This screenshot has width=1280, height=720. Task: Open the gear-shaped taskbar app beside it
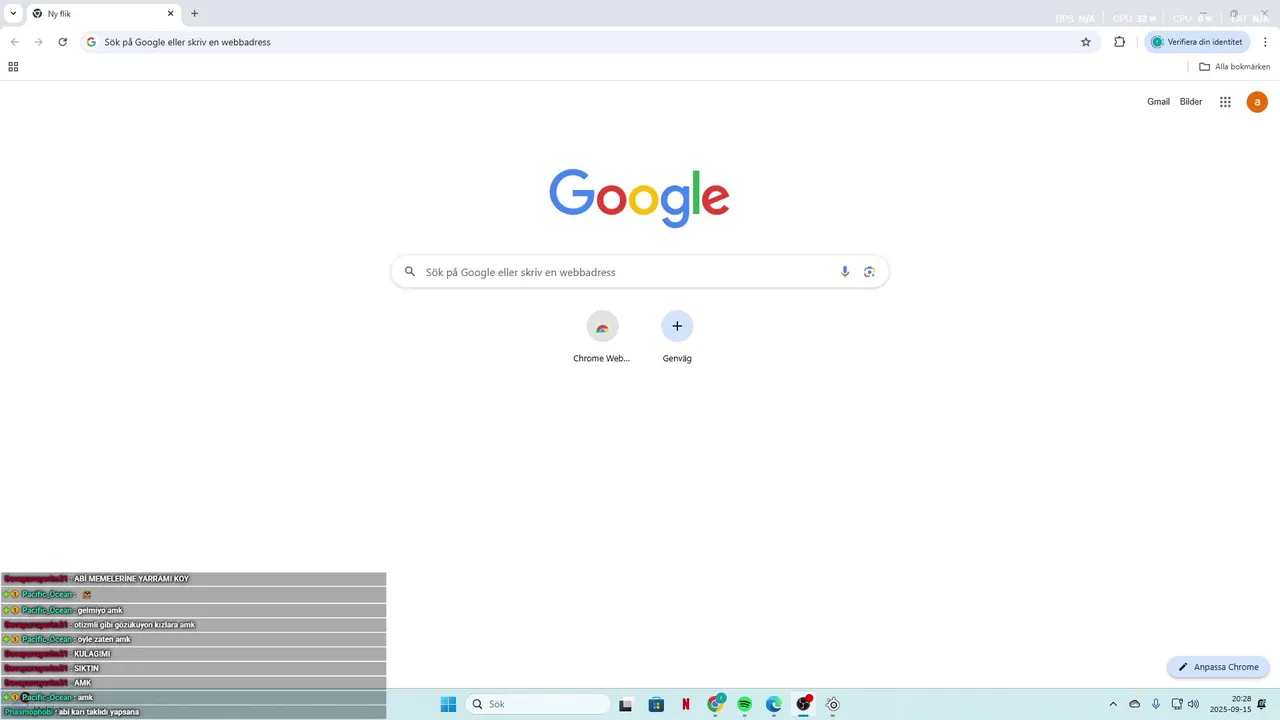point(833,704)
